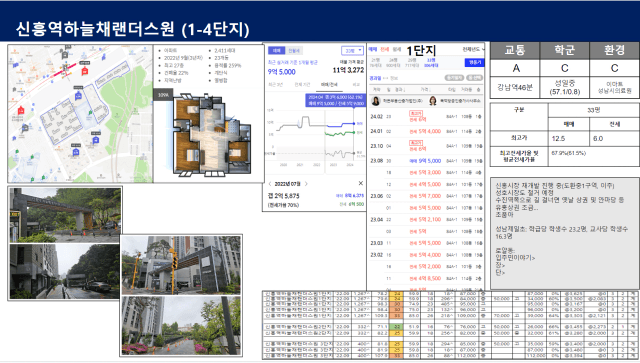Click the blue data point on price chart
This screenshot has width=640, height=363.
353,123
